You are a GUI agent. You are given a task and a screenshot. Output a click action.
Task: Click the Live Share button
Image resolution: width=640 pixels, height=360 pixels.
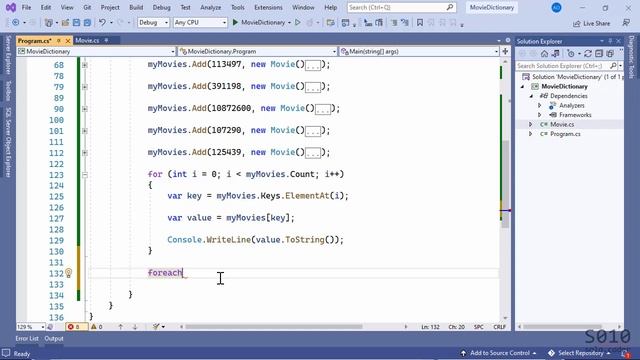591,23
